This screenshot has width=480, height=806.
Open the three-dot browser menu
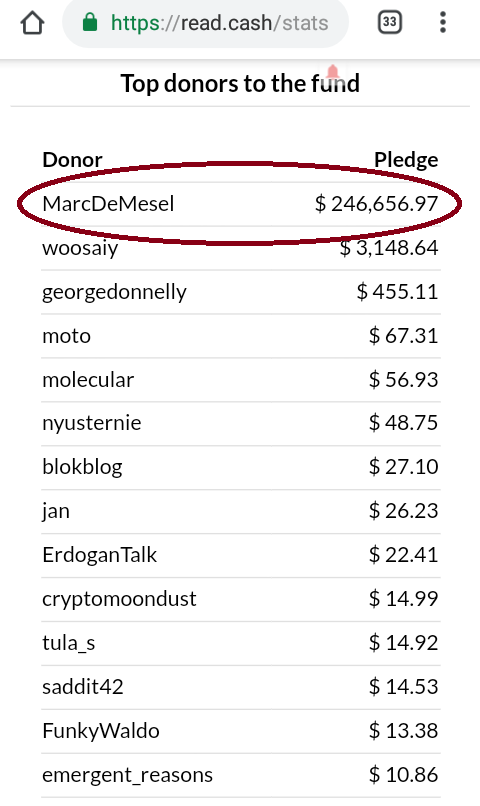click(x=442, y=22)
